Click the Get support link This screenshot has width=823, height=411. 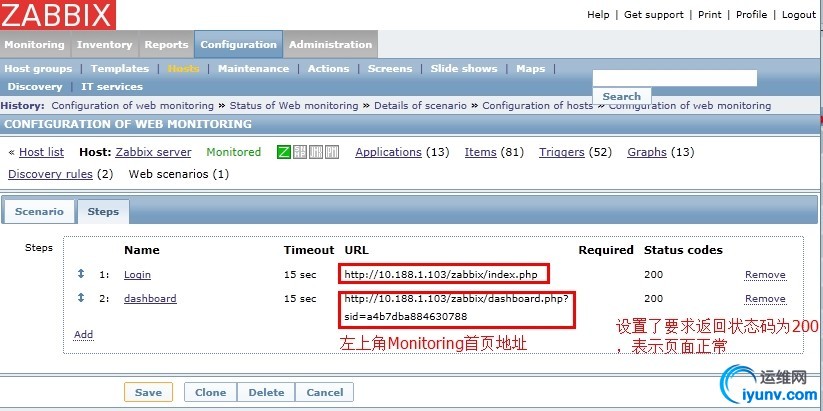coord(653,15)
